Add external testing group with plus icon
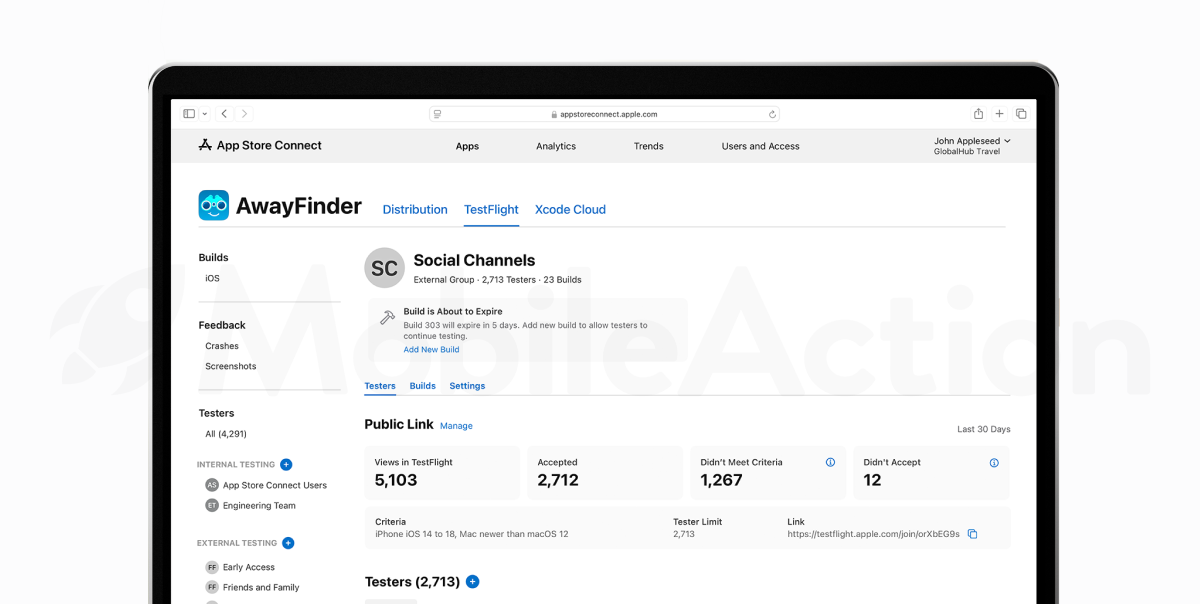This screenshot has width=1200, height=604. click(288, 543)
